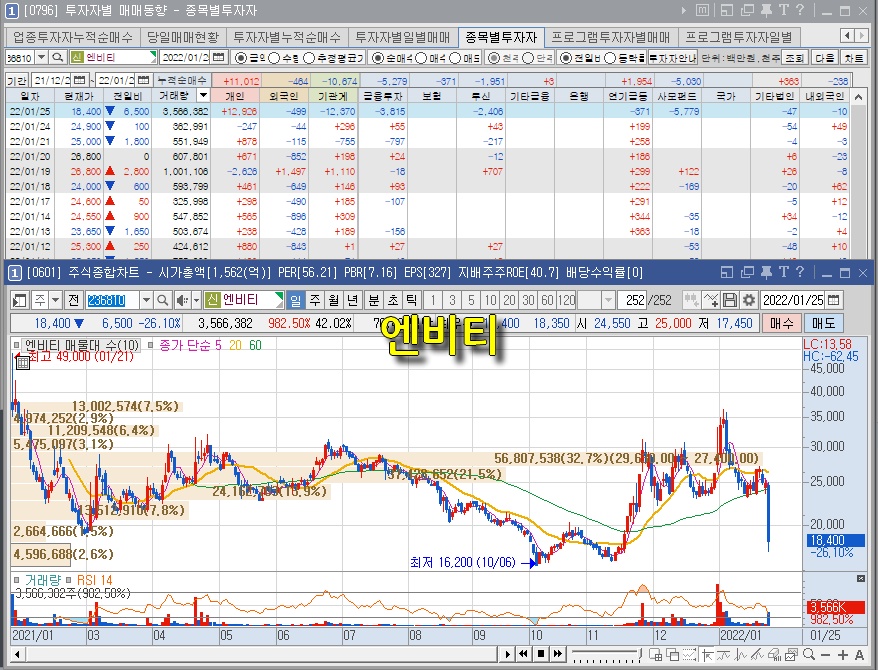The image size is (878, 670).
Task: Open the 엔비티 stock name dropdown in the chart
Action: [x=278, y=301]
